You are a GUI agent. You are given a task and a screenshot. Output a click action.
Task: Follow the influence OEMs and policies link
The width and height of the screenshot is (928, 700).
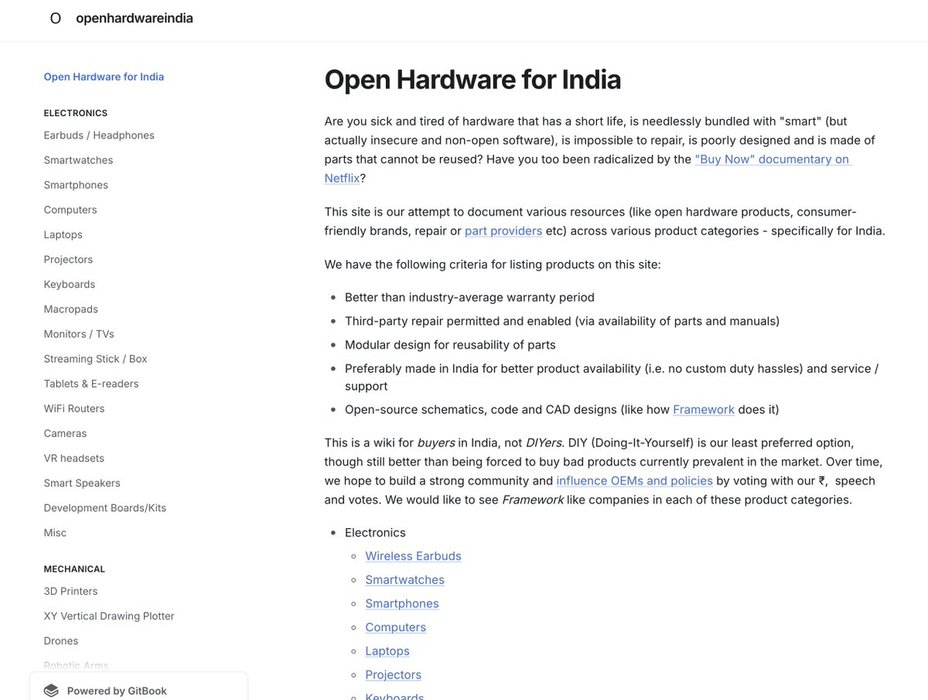[x=634, y=481]
